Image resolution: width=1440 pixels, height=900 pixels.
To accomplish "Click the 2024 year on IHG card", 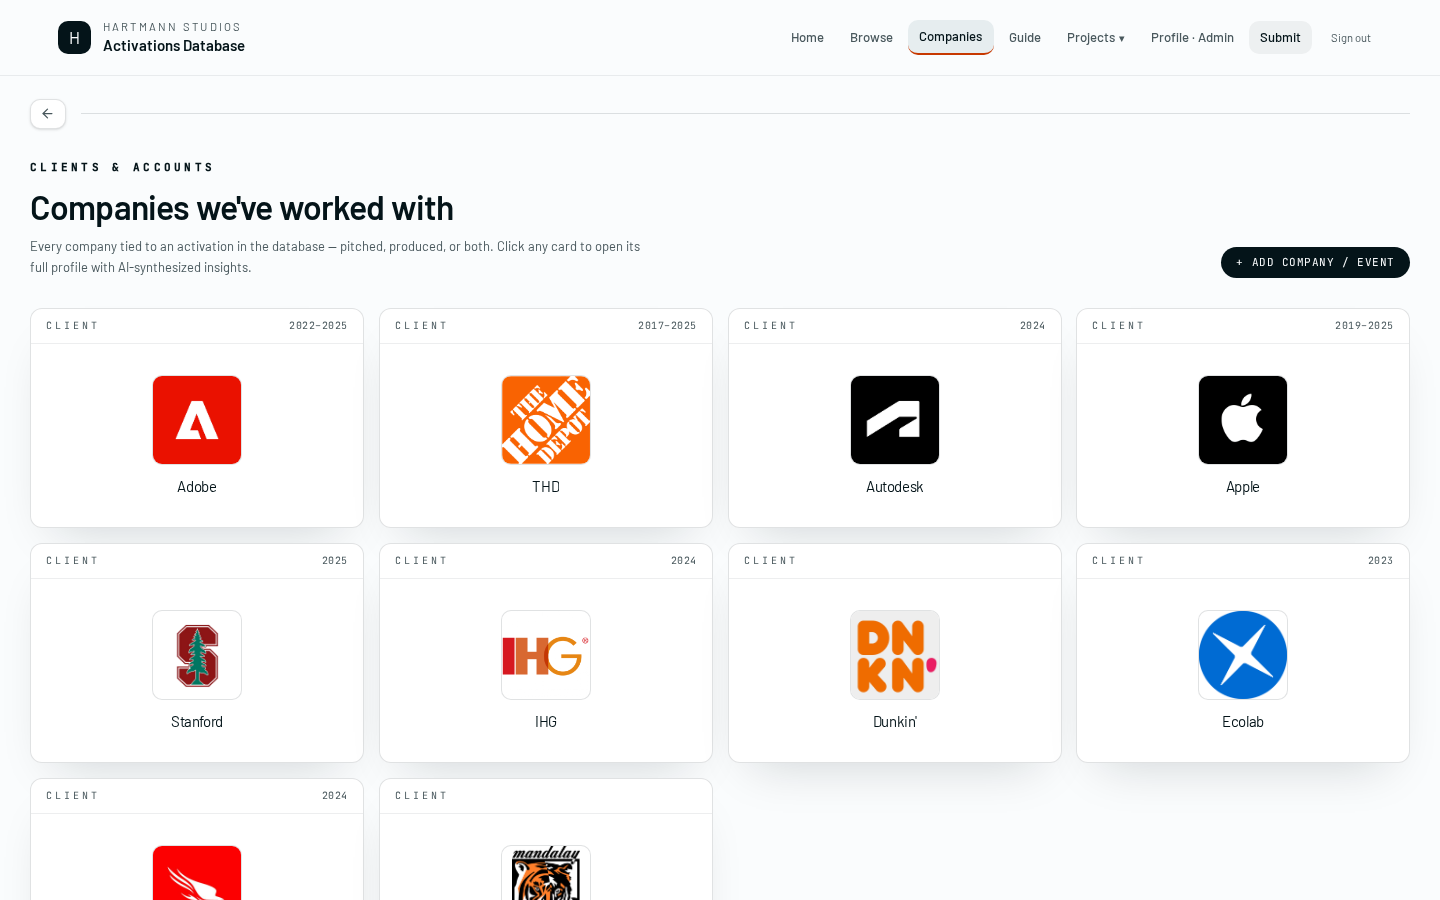I will 684,561.
